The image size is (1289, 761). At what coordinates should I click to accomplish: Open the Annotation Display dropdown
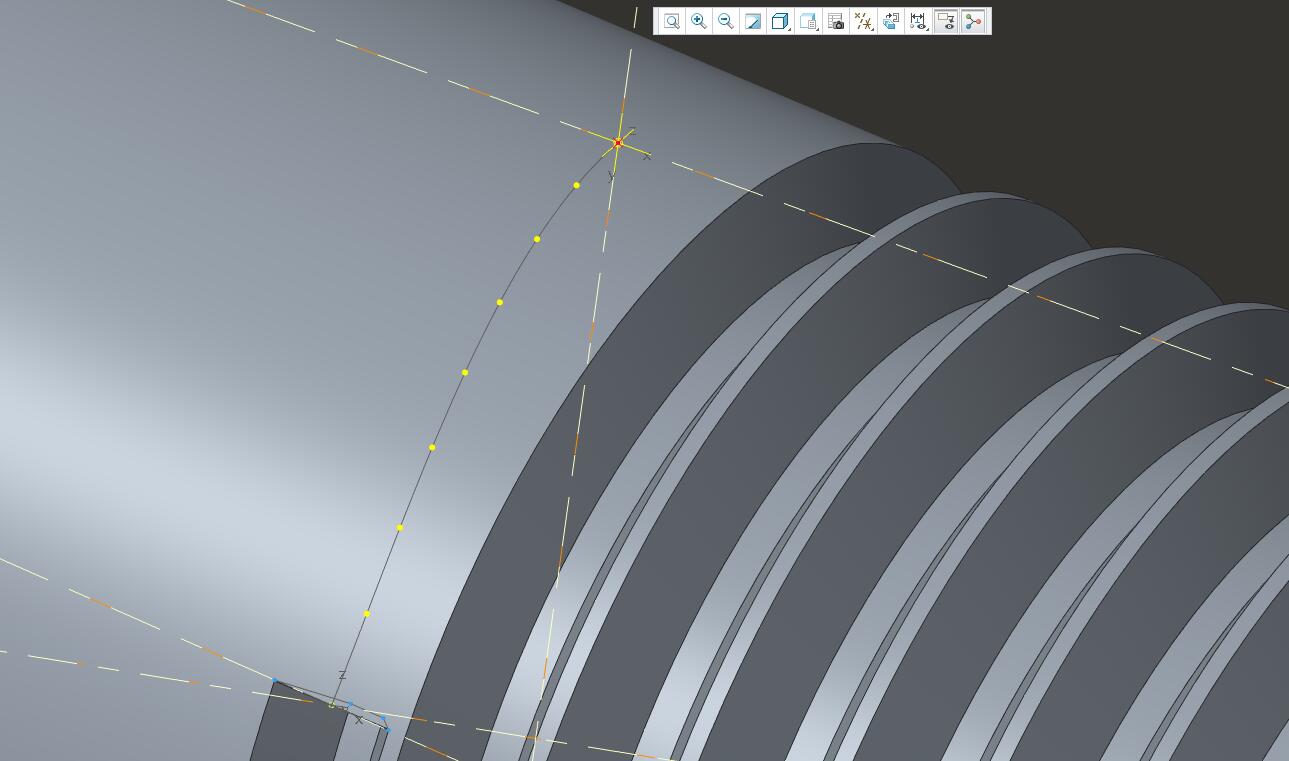coord(918,21)
